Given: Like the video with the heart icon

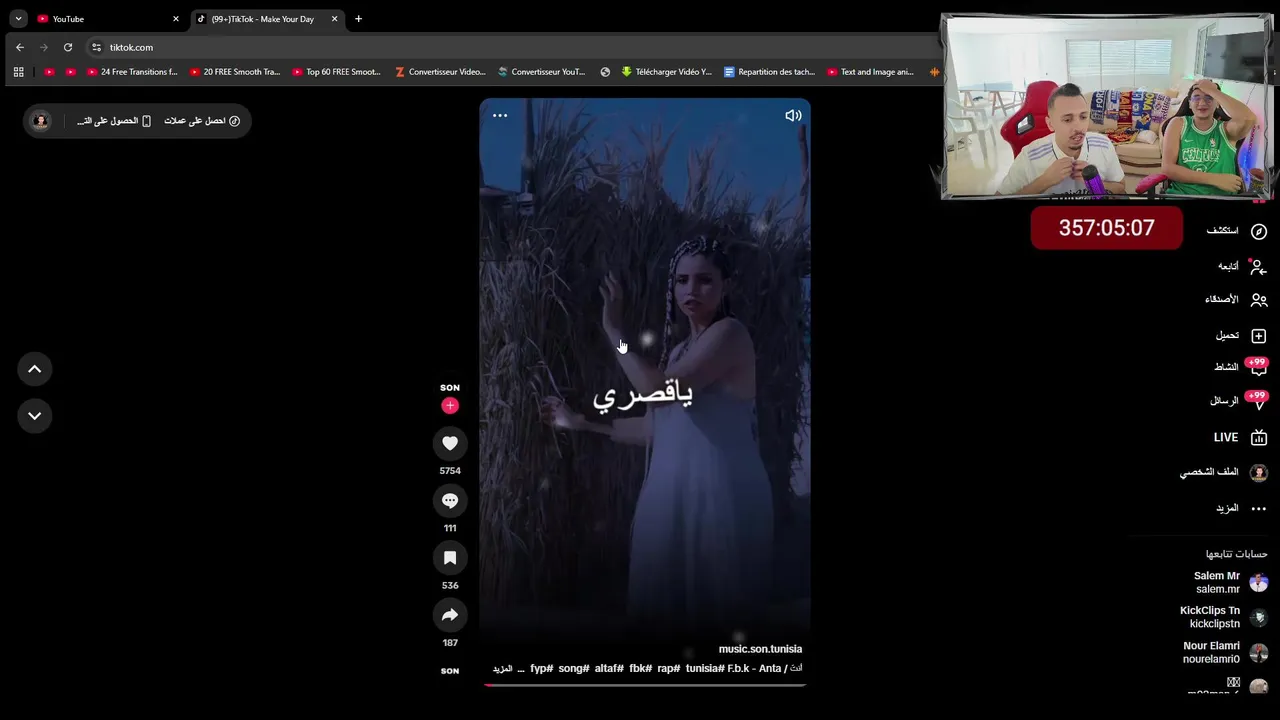Looking at the screenshot, I should pyautogui.click(x=450, y=443).
